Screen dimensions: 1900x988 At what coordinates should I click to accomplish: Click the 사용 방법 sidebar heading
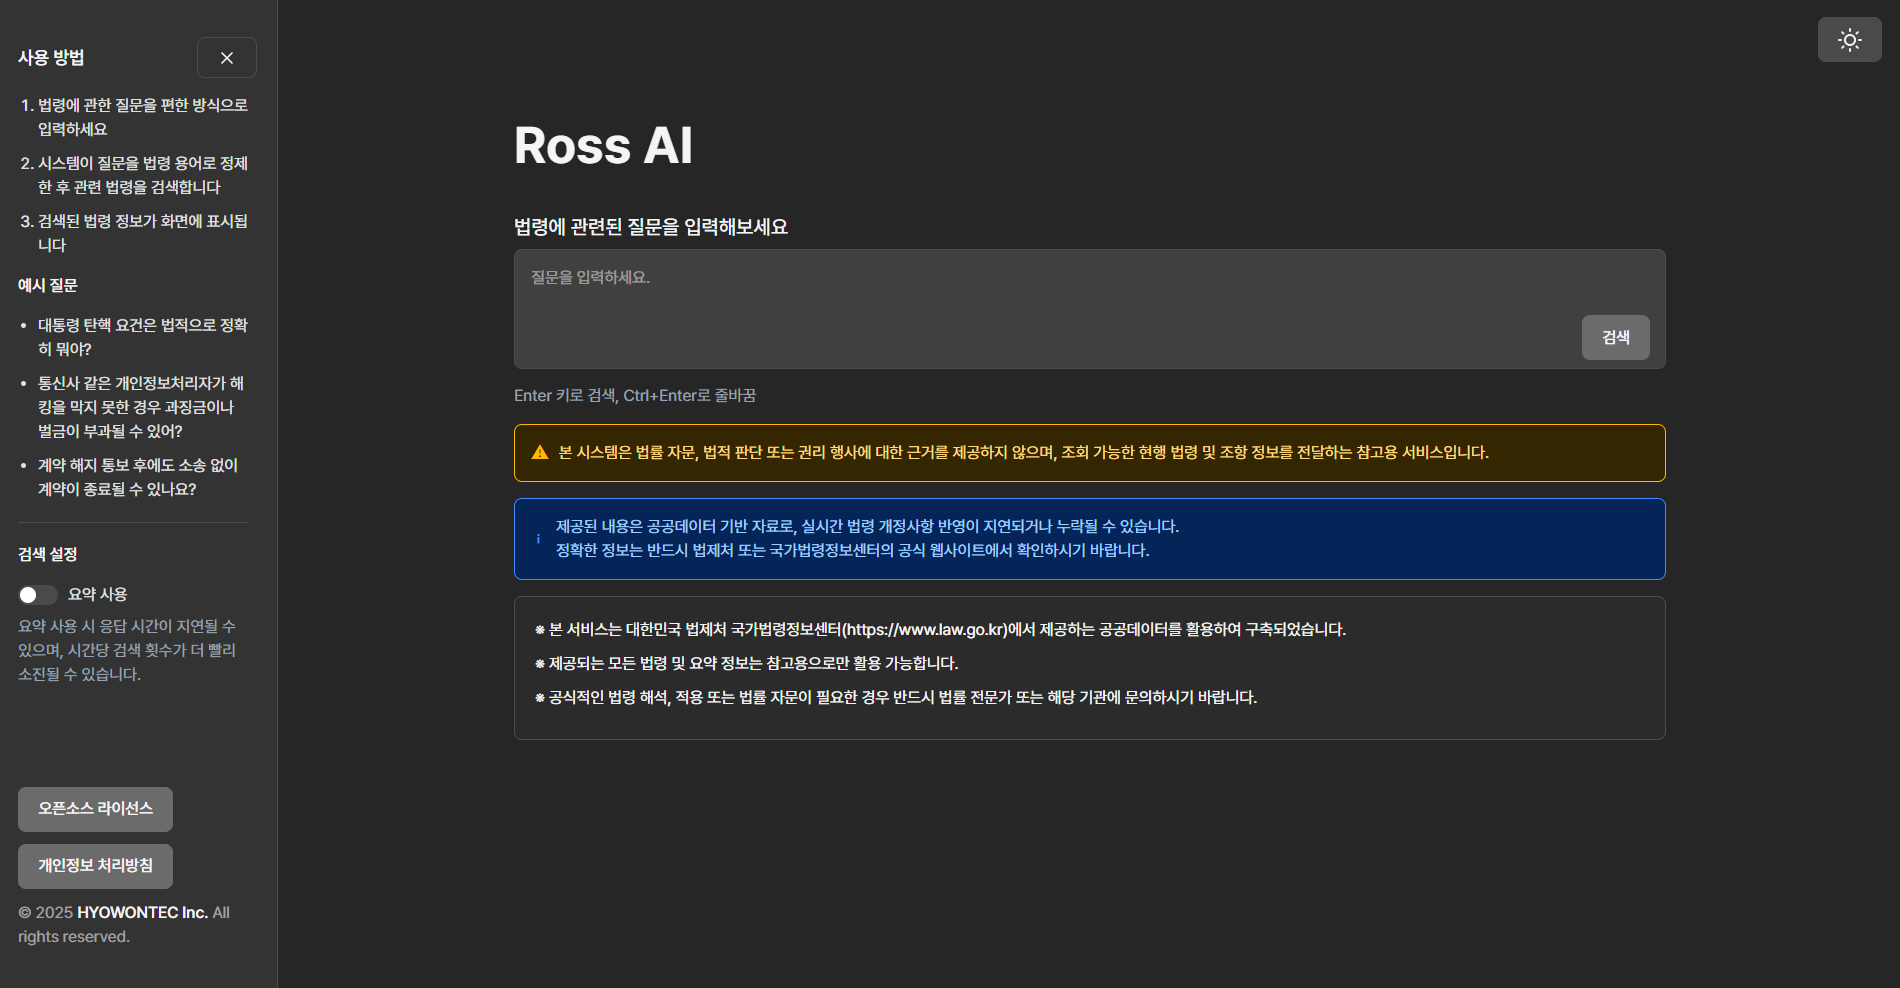tap(51, 58)
